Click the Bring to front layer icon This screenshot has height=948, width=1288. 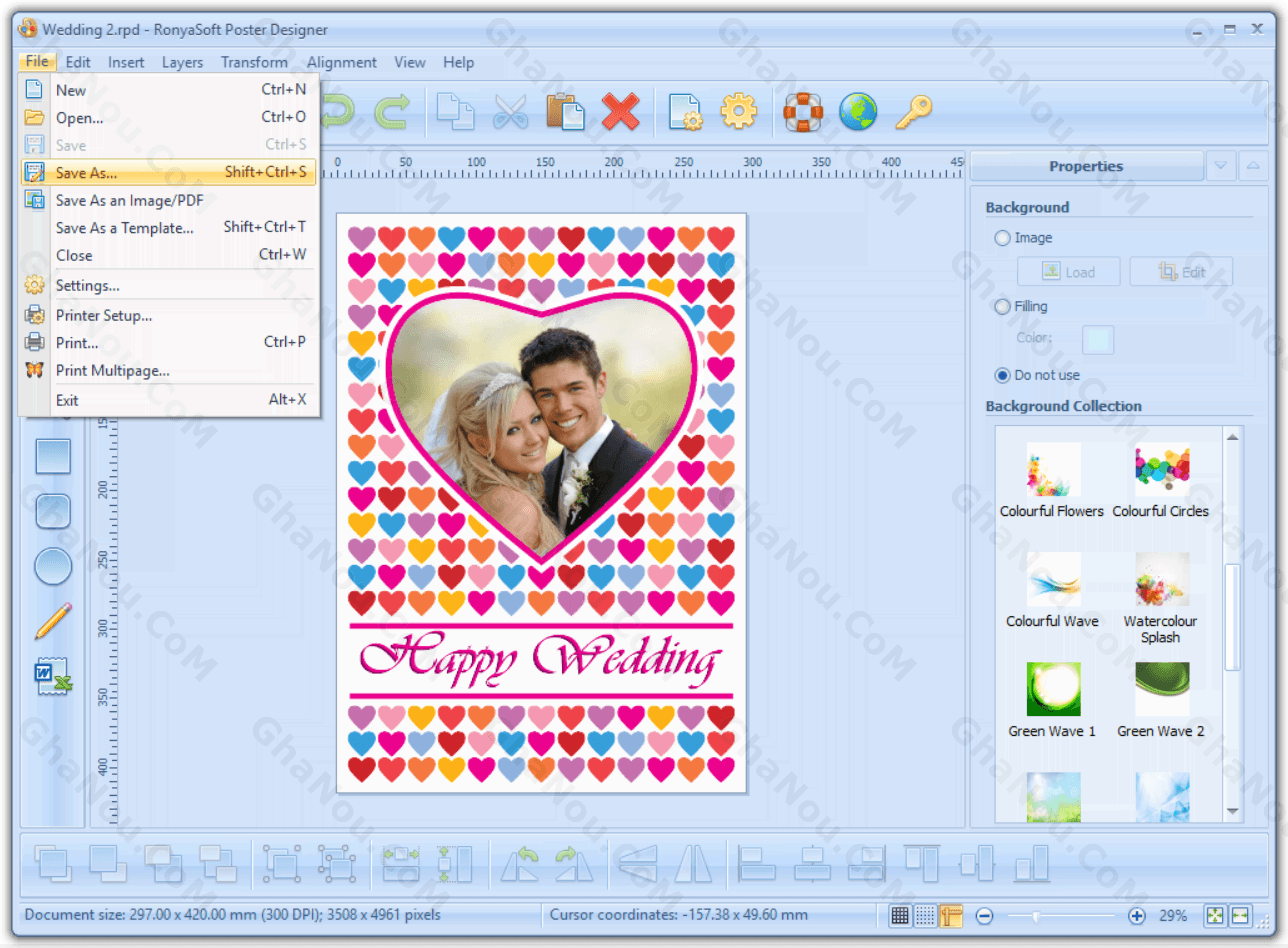[x=53, y=863]
